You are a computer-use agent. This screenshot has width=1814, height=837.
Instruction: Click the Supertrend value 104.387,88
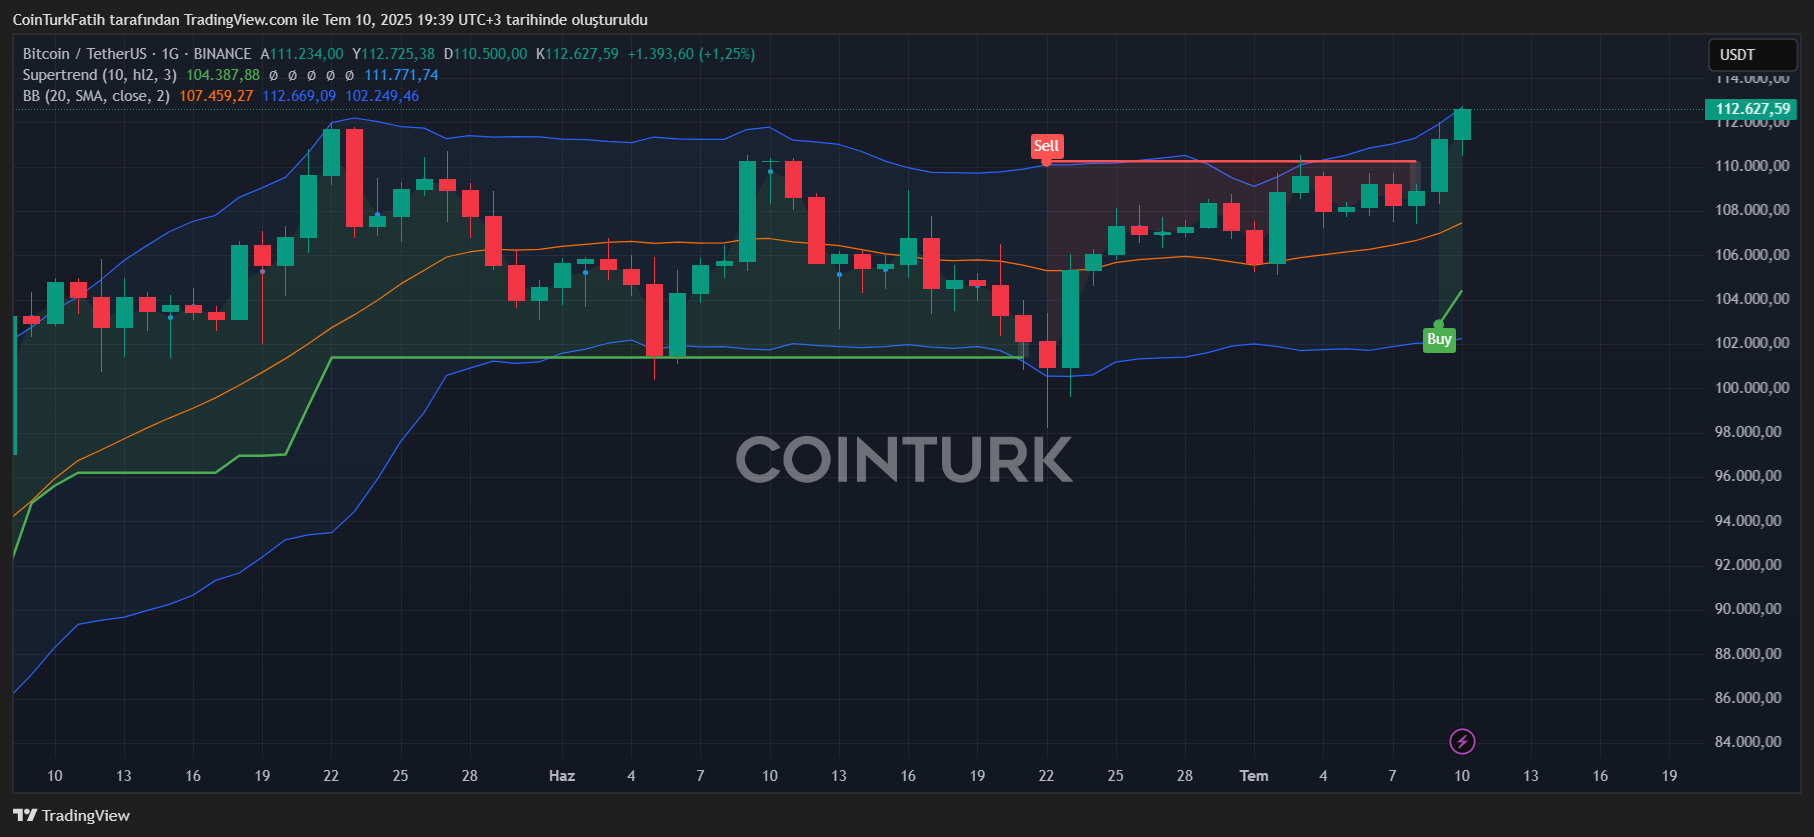tap(223, 75)
